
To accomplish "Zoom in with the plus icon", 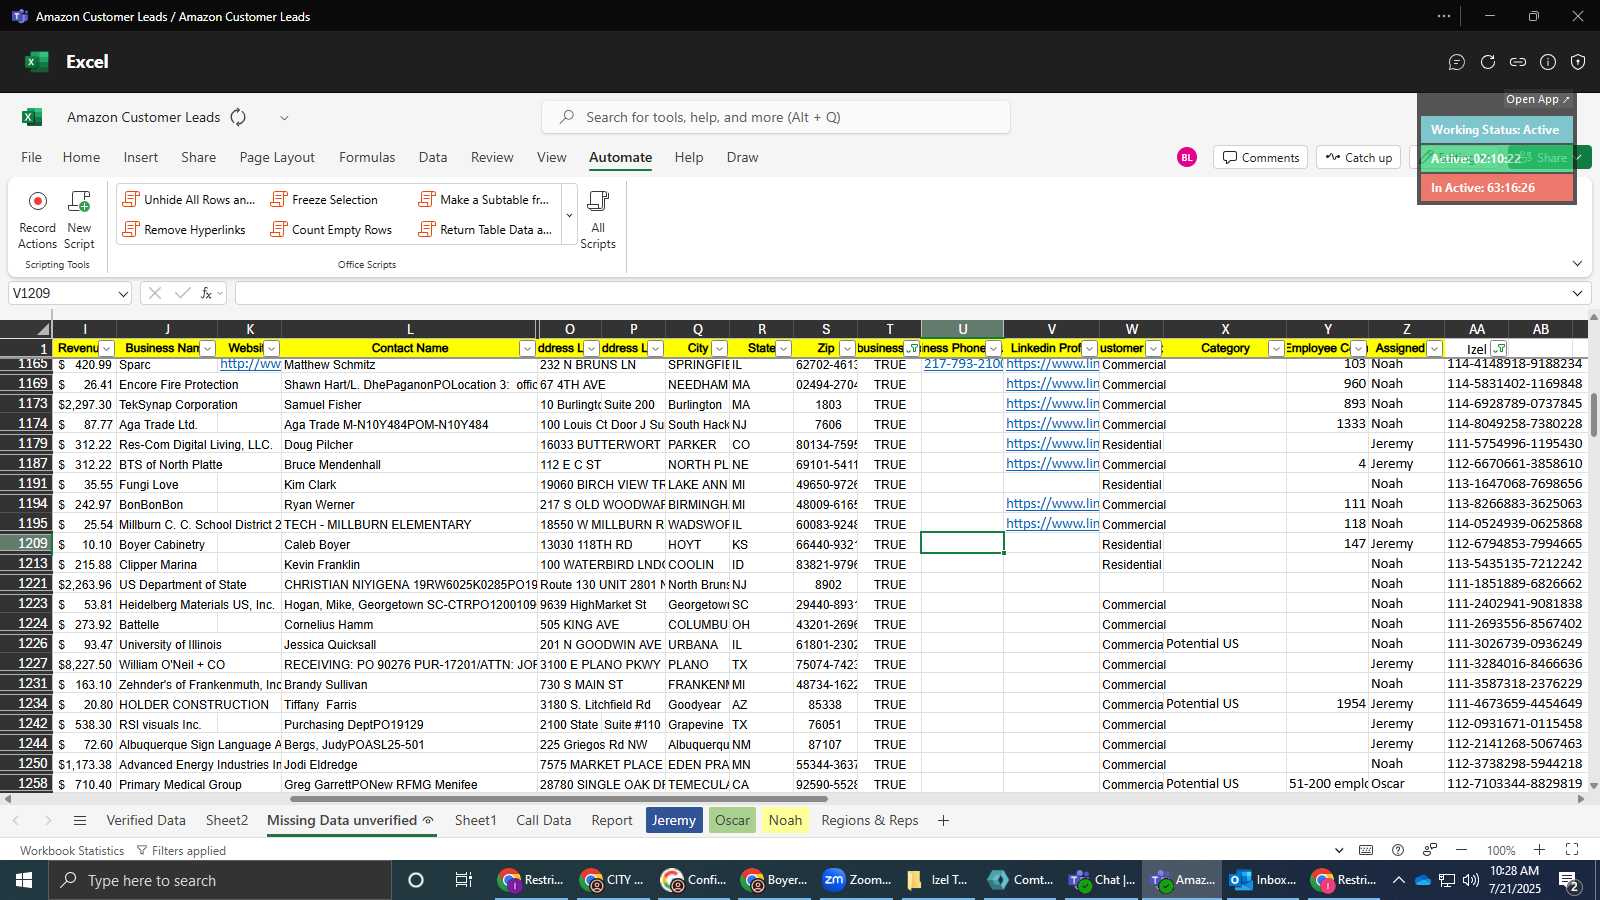I will pyautogui.click(x=1540, y=850).
